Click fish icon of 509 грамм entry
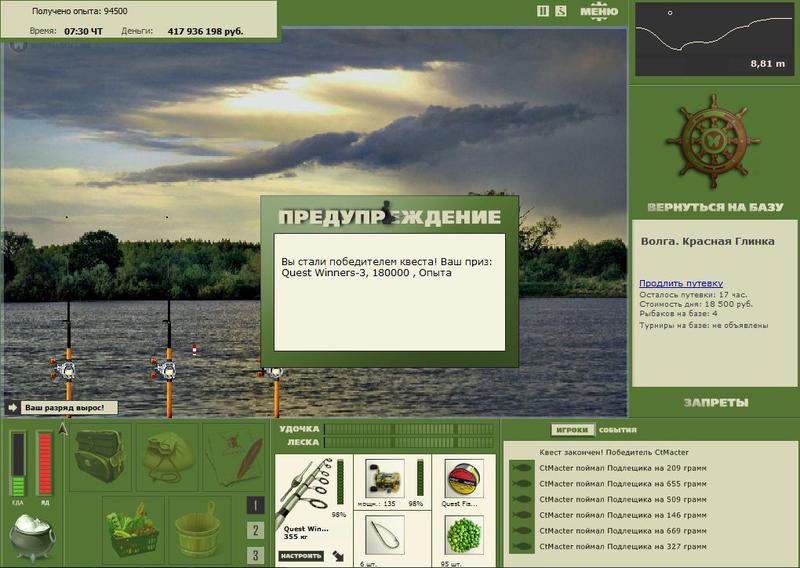The height and width of the screenshot is (568, 800). coord(521,499)
